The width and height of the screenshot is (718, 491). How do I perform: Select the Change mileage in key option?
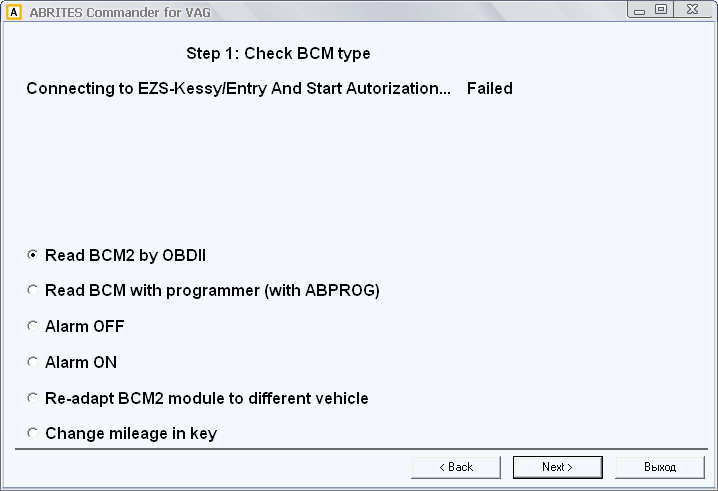[33, 434]
